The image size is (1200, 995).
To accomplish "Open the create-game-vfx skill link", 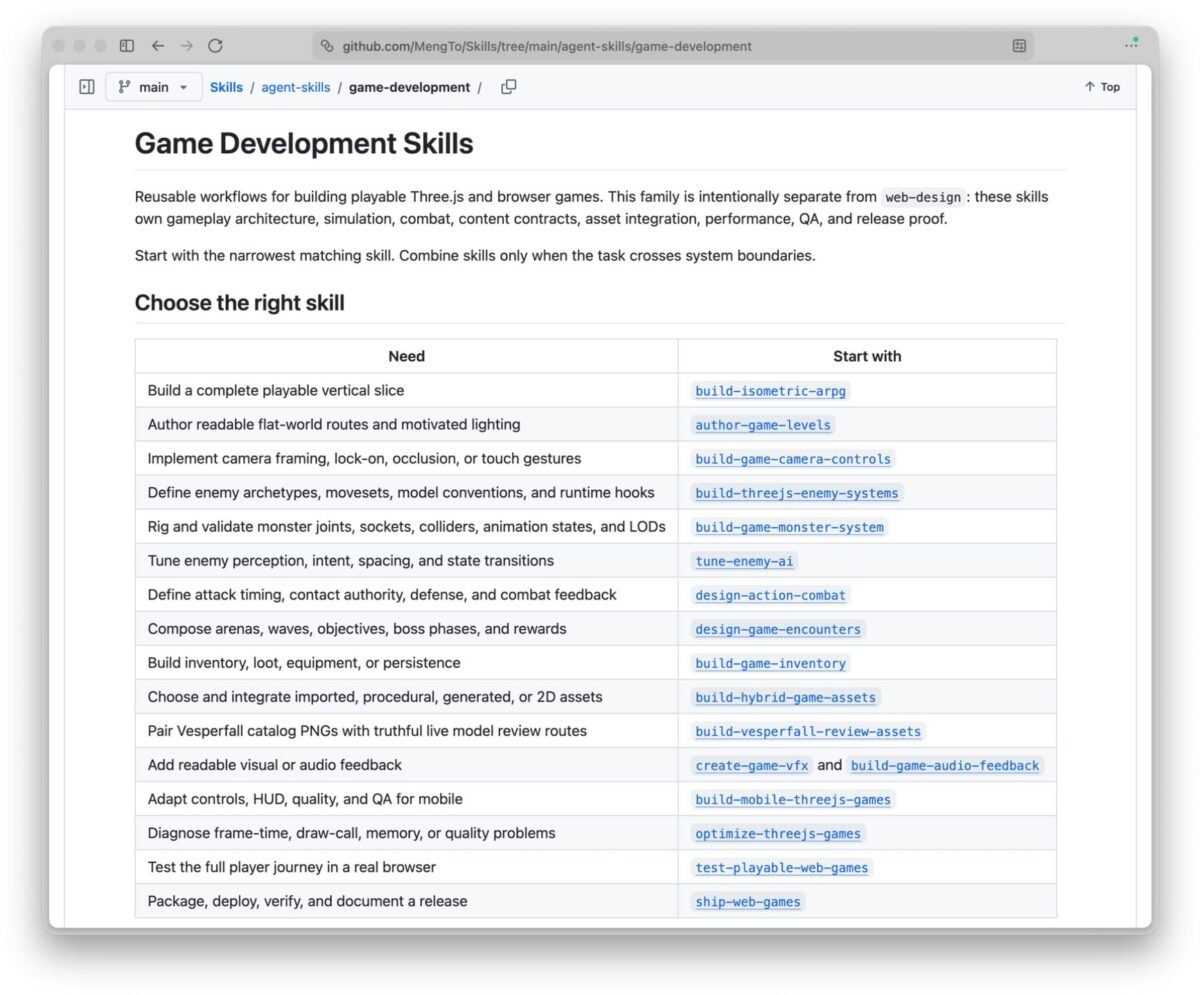I will tap(752, 765).
